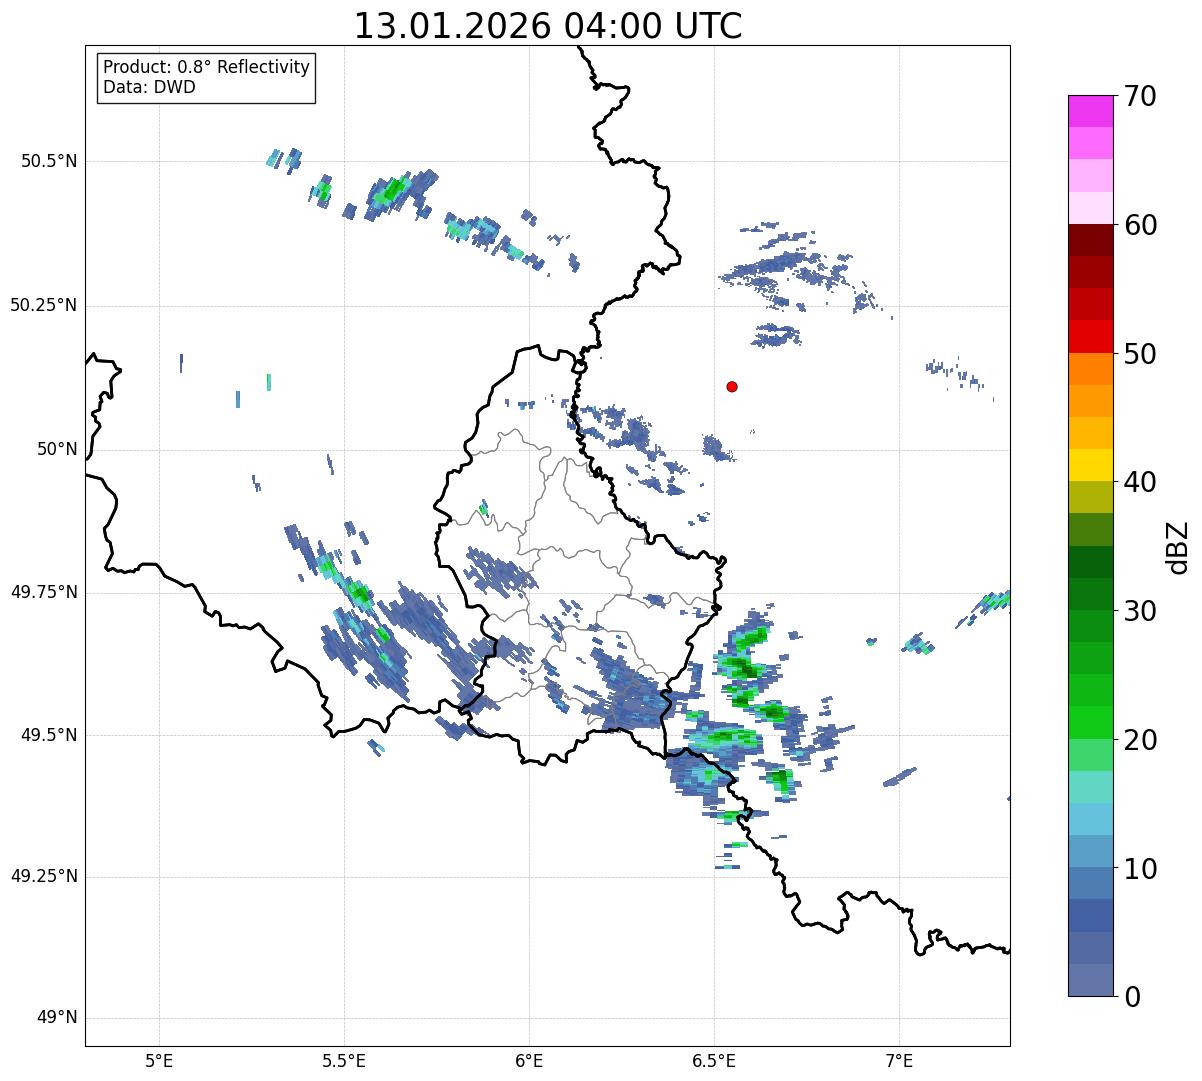Click the colorbar tick label 30
The image size is (1202, 1081).
coord(1139,611)
